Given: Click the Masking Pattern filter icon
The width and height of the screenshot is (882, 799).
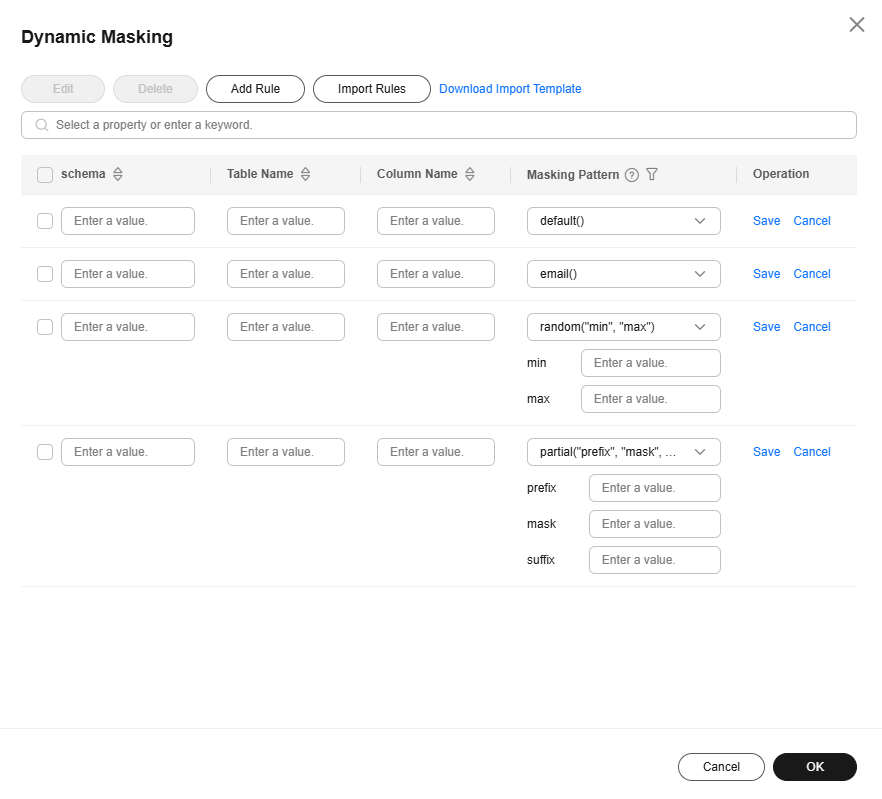Looking at the screenshot, I should [652, 174].
